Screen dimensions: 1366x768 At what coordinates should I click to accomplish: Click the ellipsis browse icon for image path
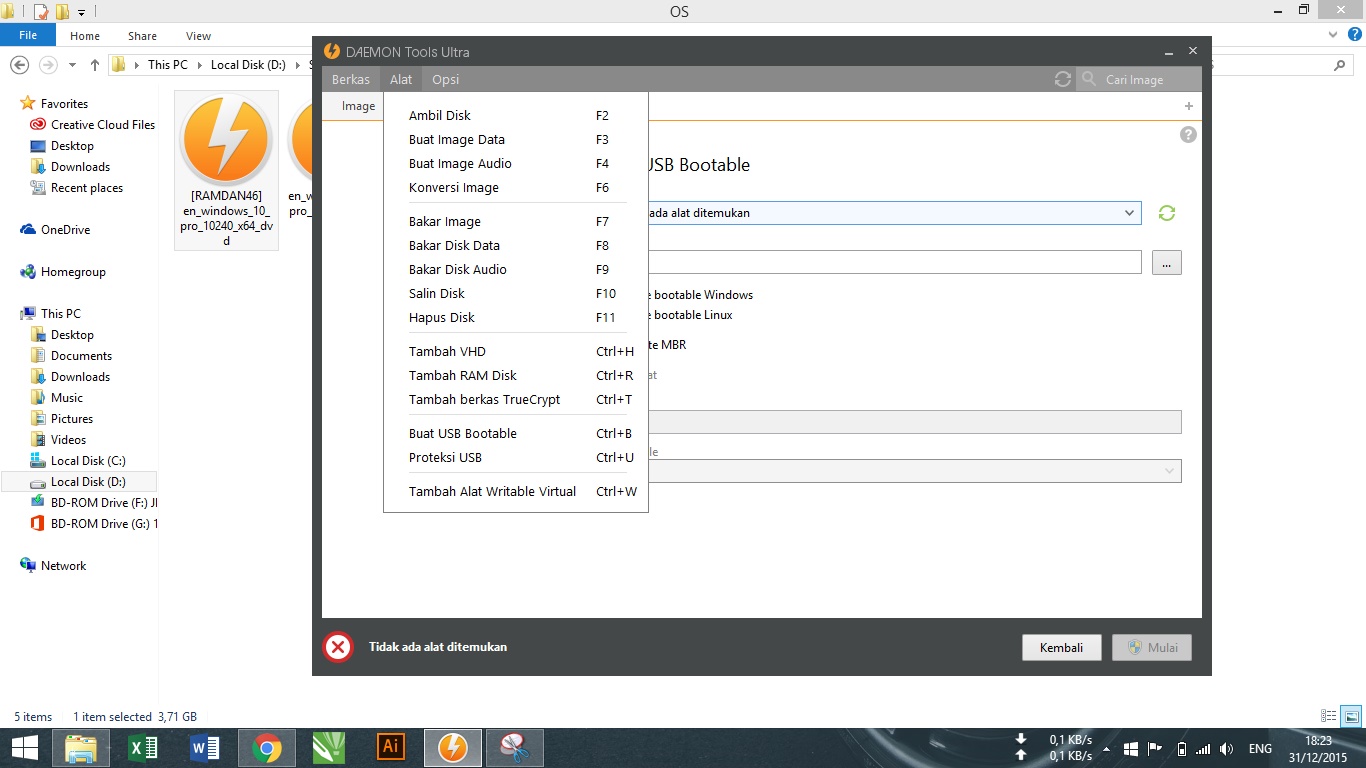pos(1166,261)
